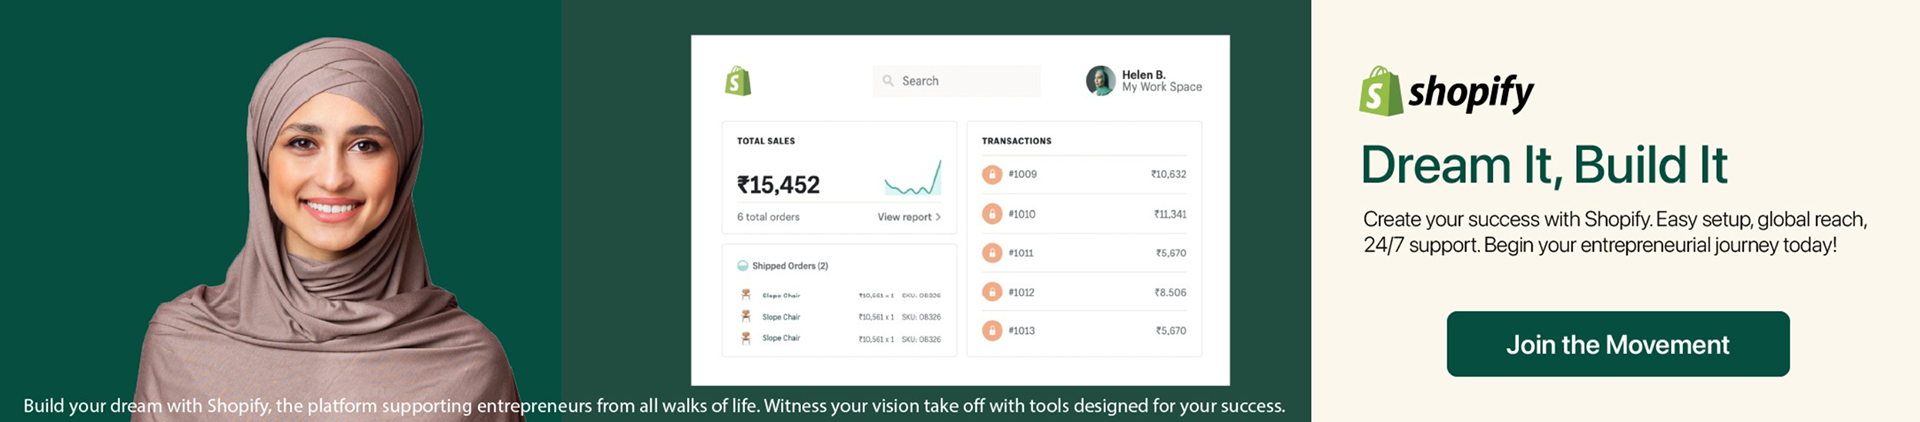Click the chevron next to View report
1920x422 pixels.
click(x=938, y=217)
